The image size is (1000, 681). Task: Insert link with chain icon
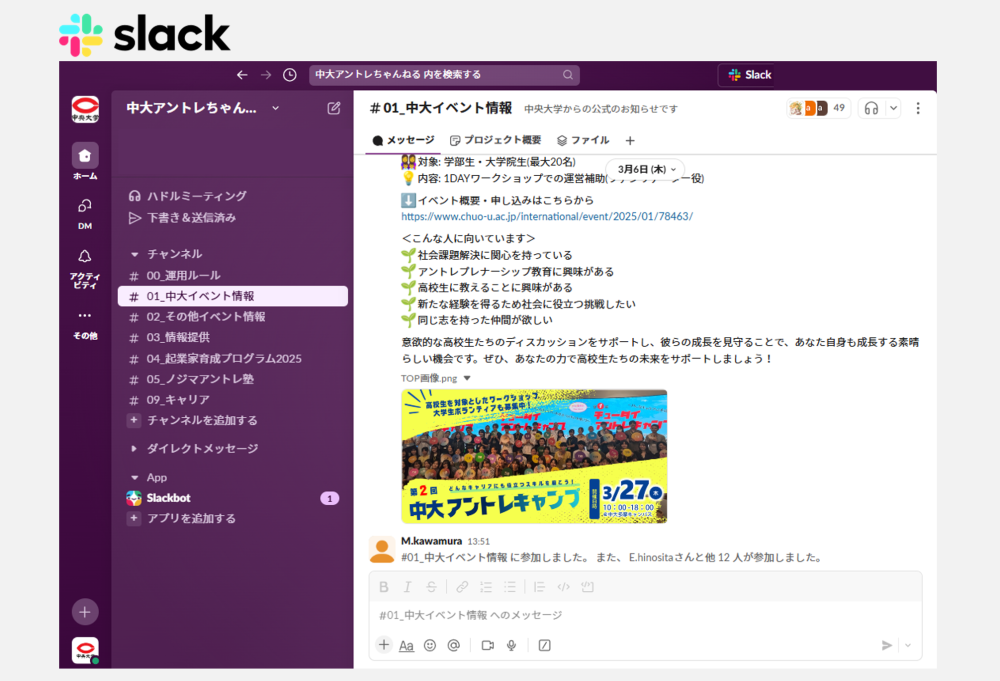[x=462, y=587]
